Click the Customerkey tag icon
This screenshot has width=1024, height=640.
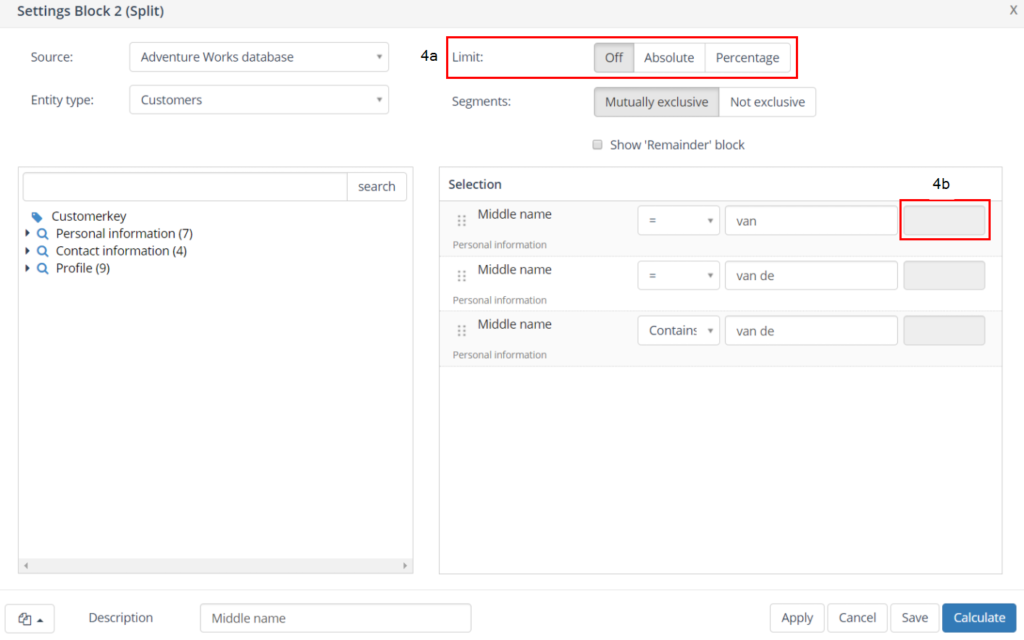coord(37,216)
